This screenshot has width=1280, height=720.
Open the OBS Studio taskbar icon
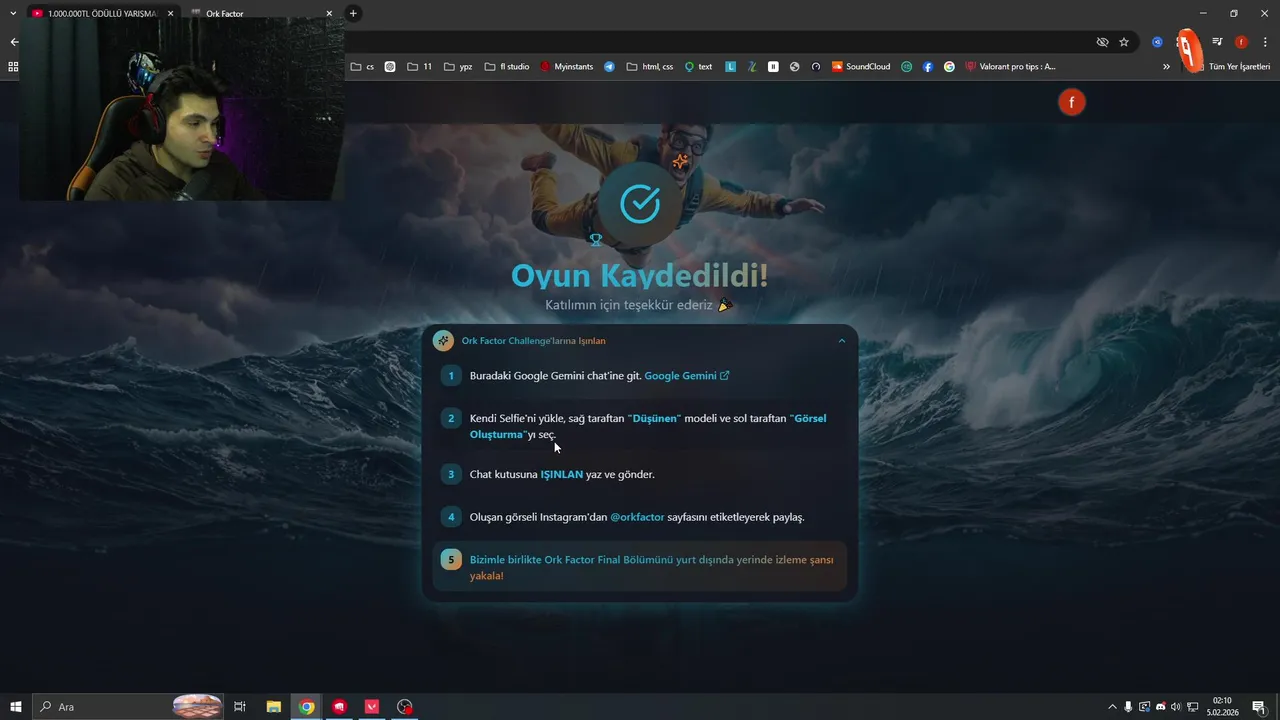point(405,707)
